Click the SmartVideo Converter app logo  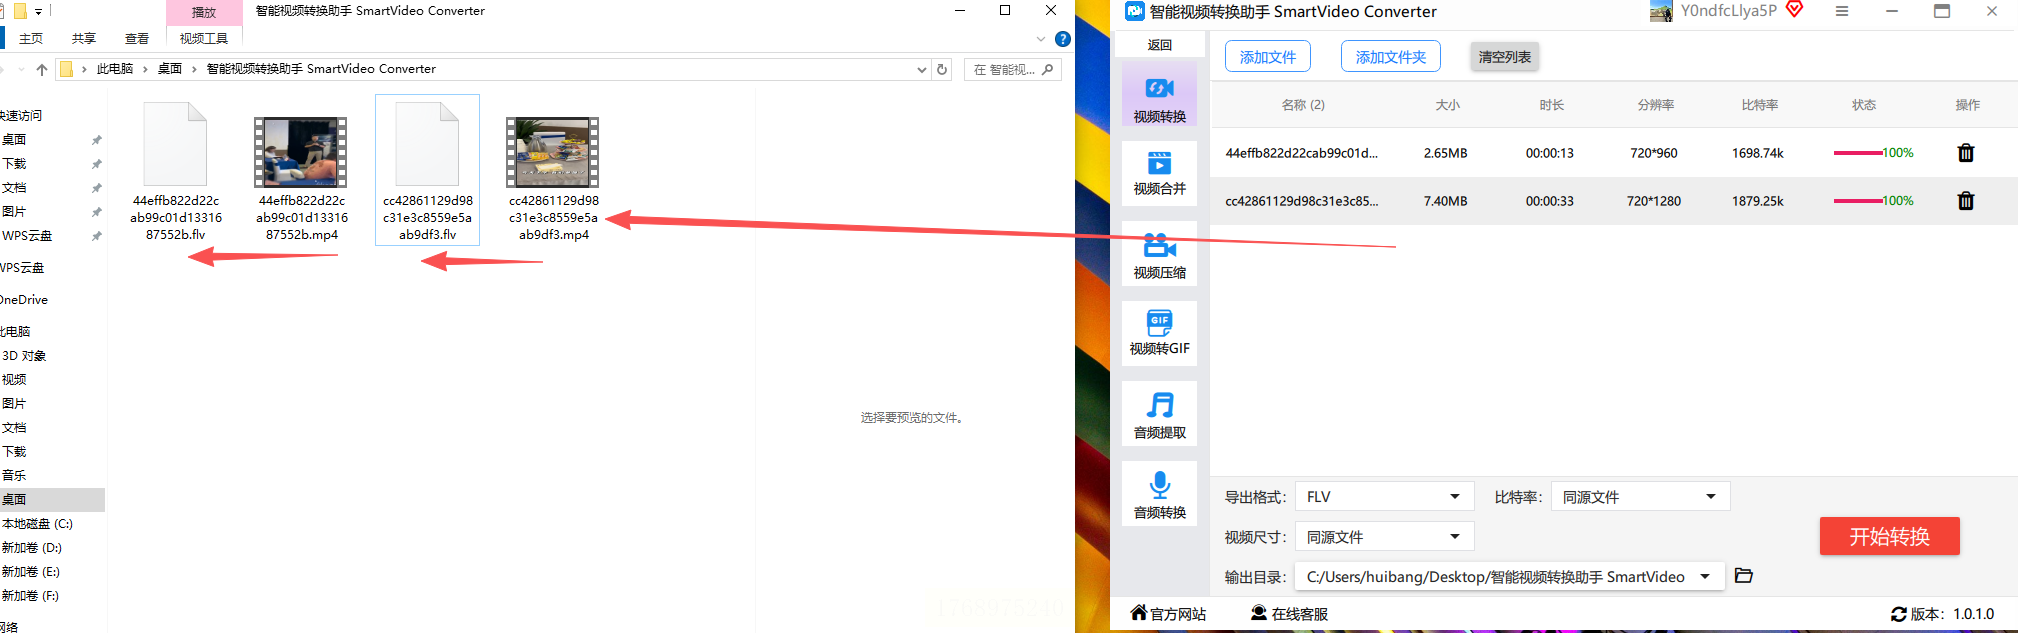pos(1135,11)
